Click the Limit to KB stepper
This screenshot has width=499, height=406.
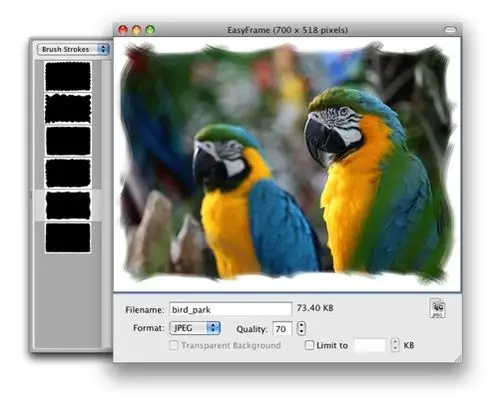395,345
